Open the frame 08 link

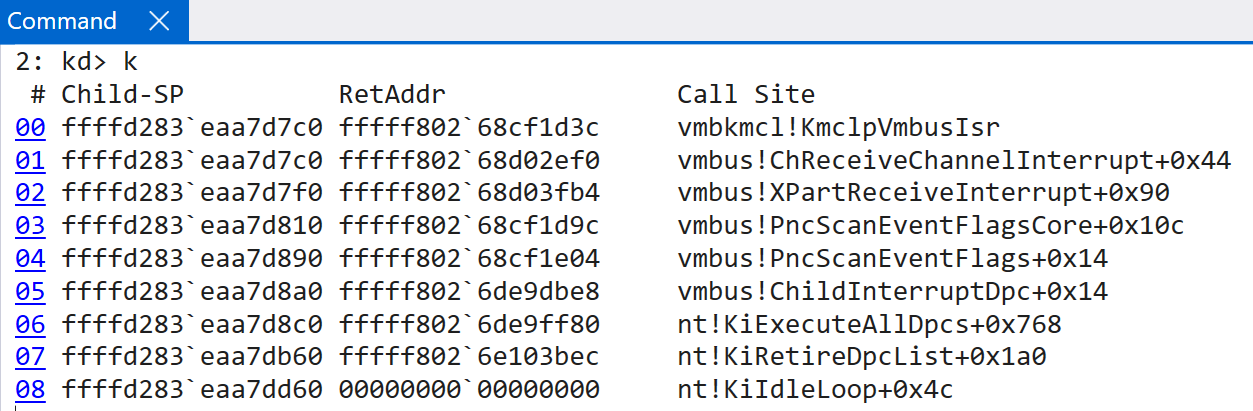(31, 391)
